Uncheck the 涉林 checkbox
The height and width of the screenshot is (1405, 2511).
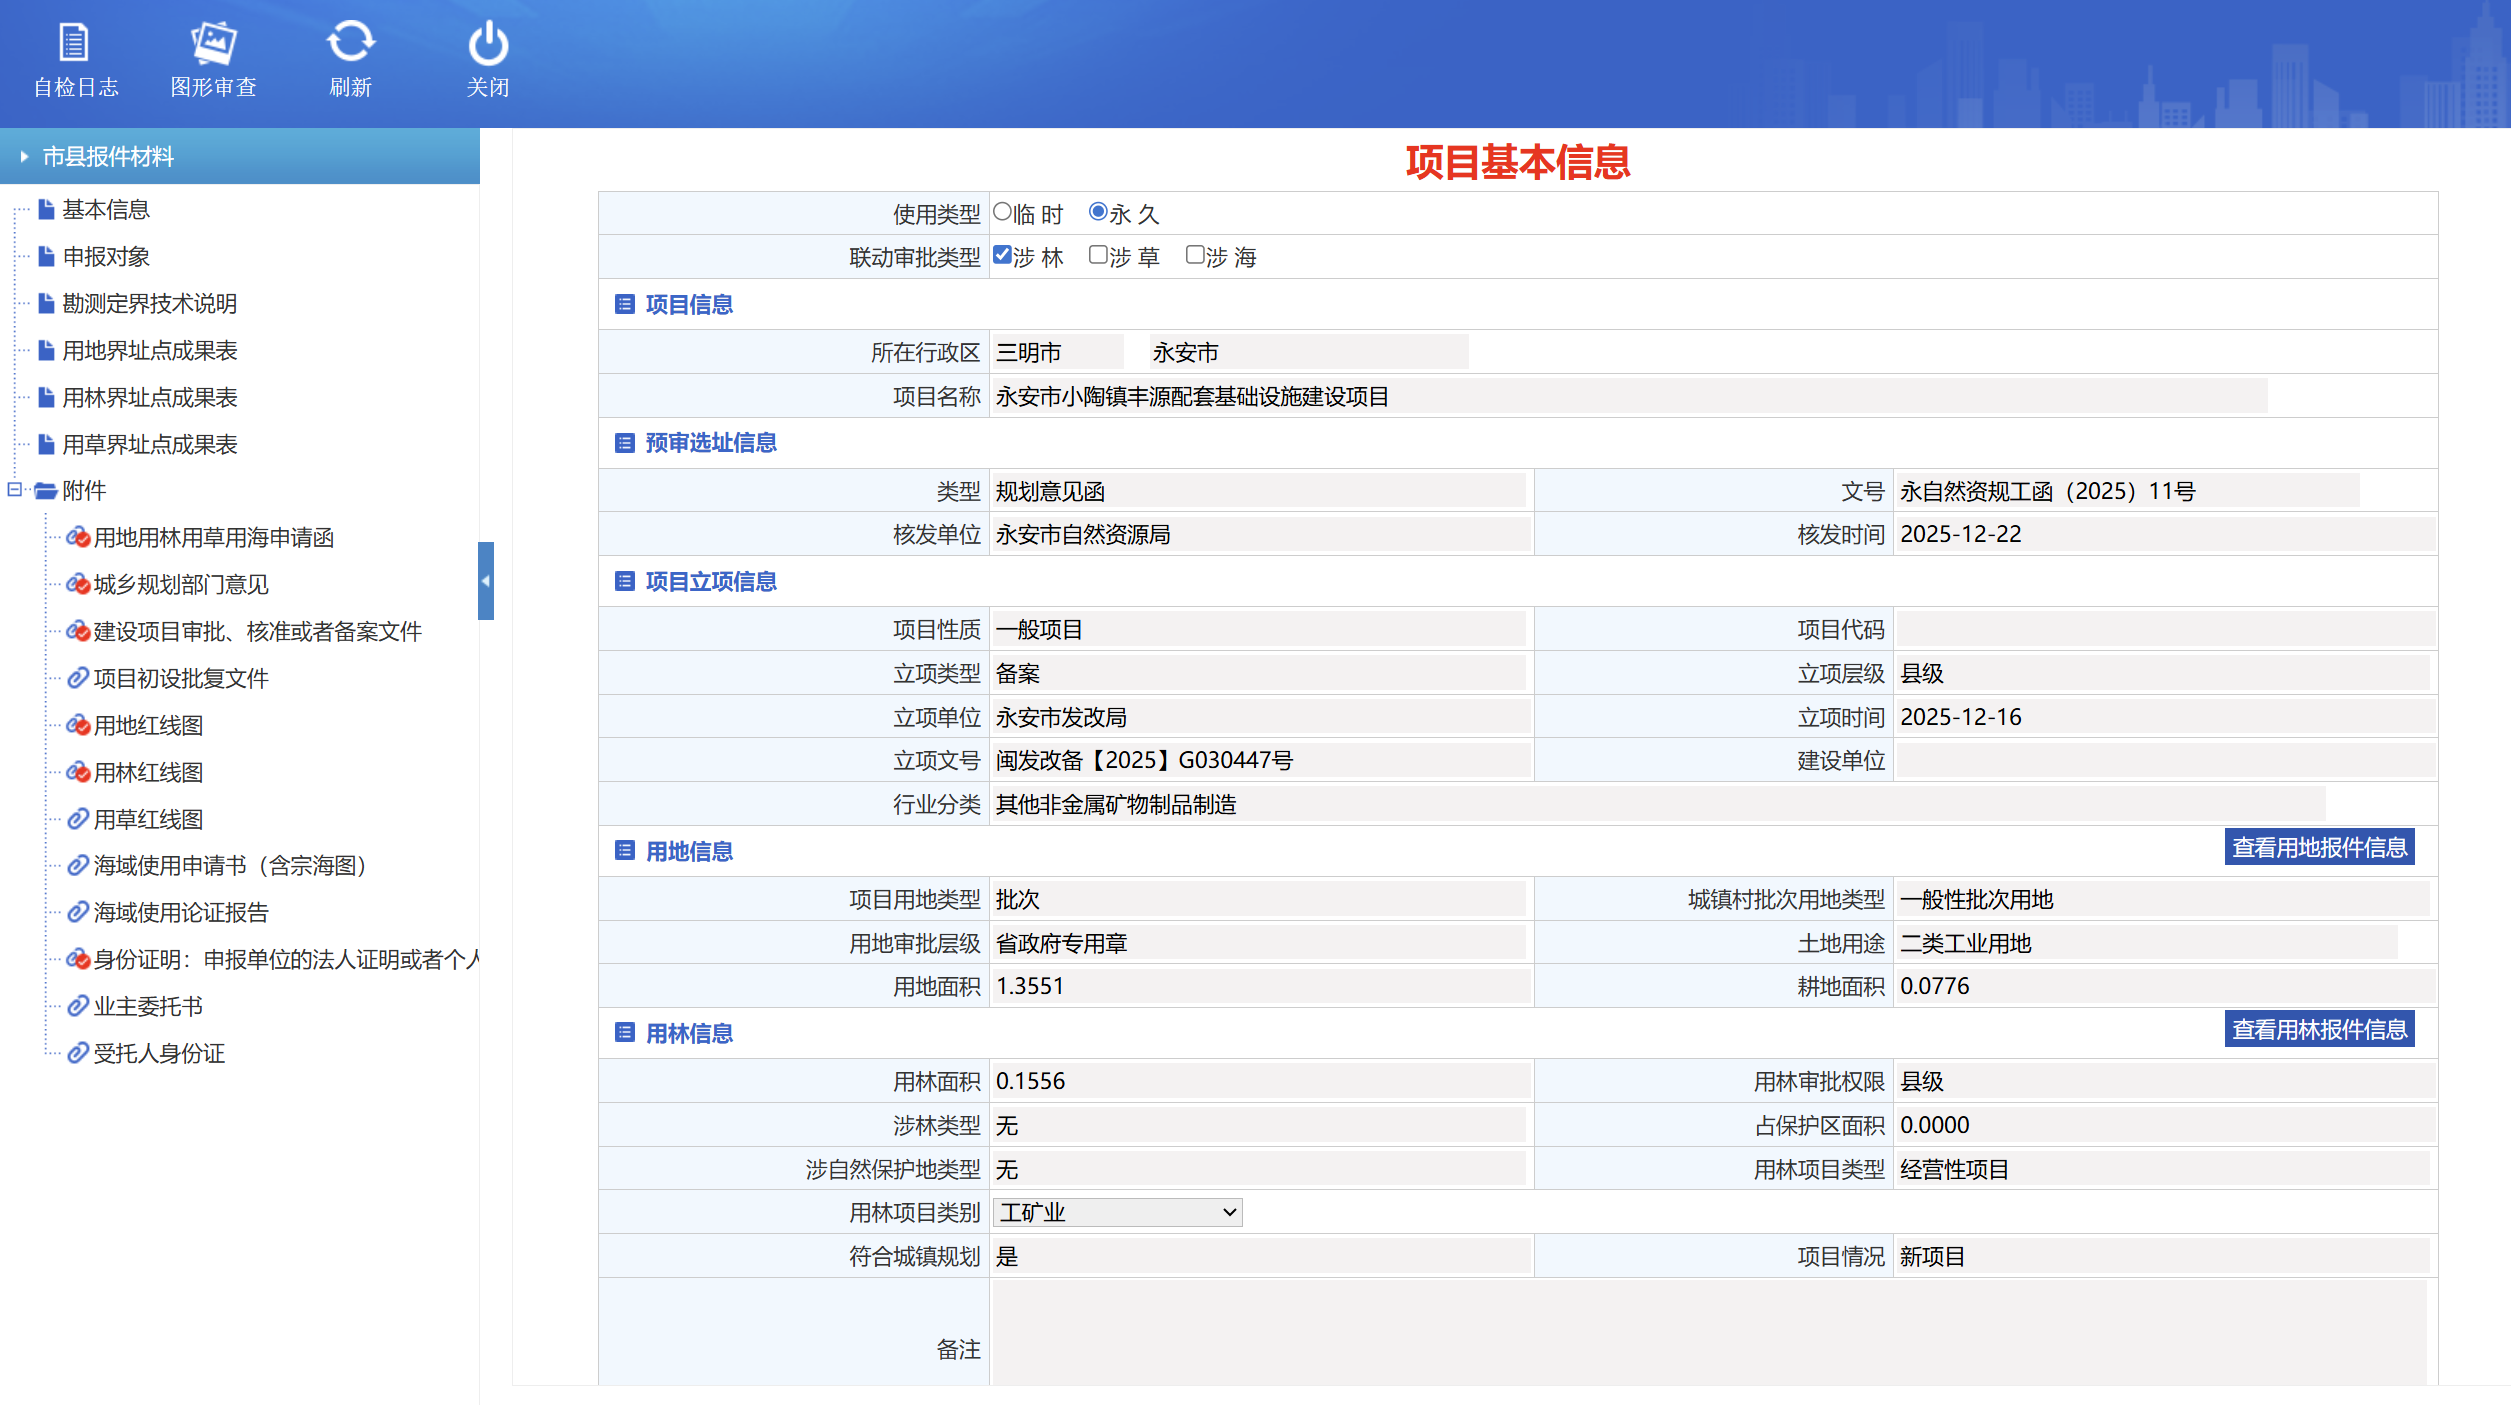click(x=1002, y=255)
